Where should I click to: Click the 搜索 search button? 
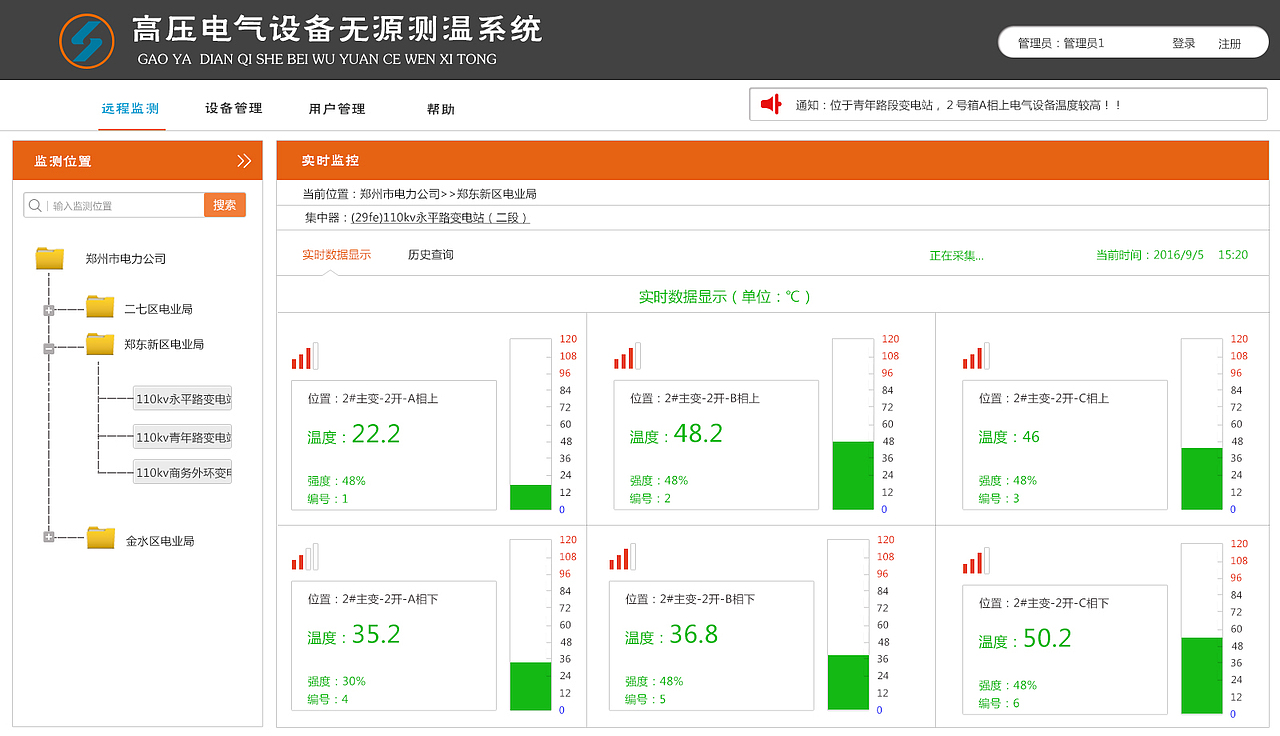pos(224,204)
